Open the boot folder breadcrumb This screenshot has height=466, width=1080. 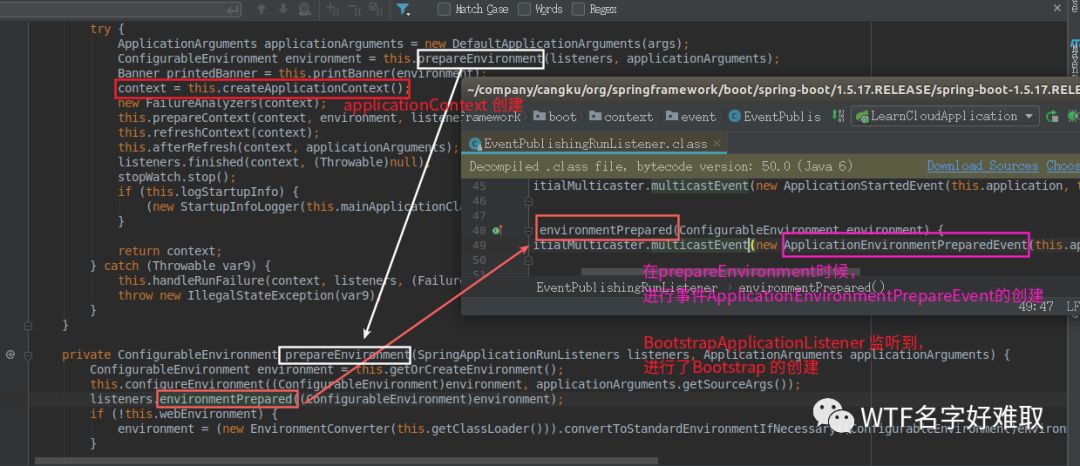pyautogui.click(x=555, y=116)
